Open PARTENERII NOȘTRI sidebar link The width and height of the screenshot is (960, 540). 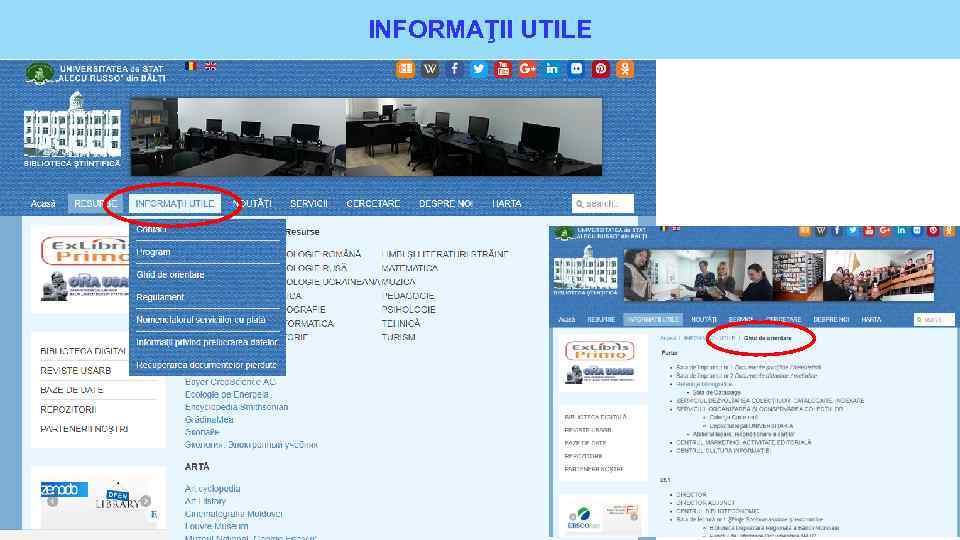coord(84,429)
